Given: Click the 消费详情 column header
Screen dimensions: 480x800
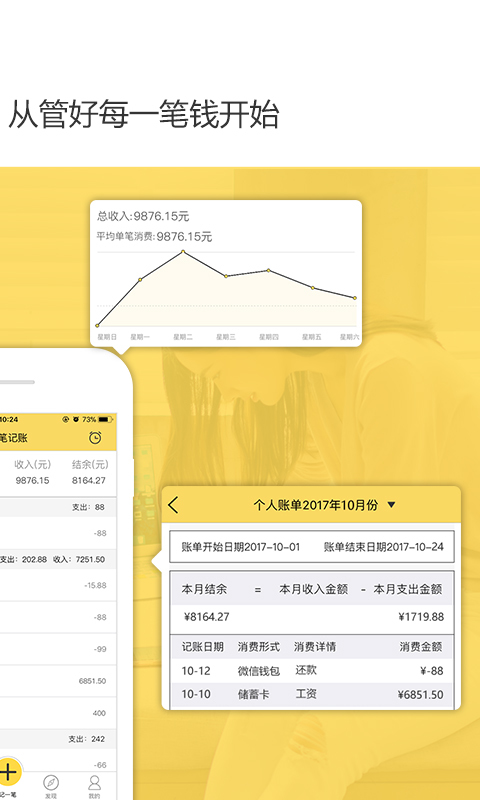Looking at the screenshot, I should click(315, 647).
